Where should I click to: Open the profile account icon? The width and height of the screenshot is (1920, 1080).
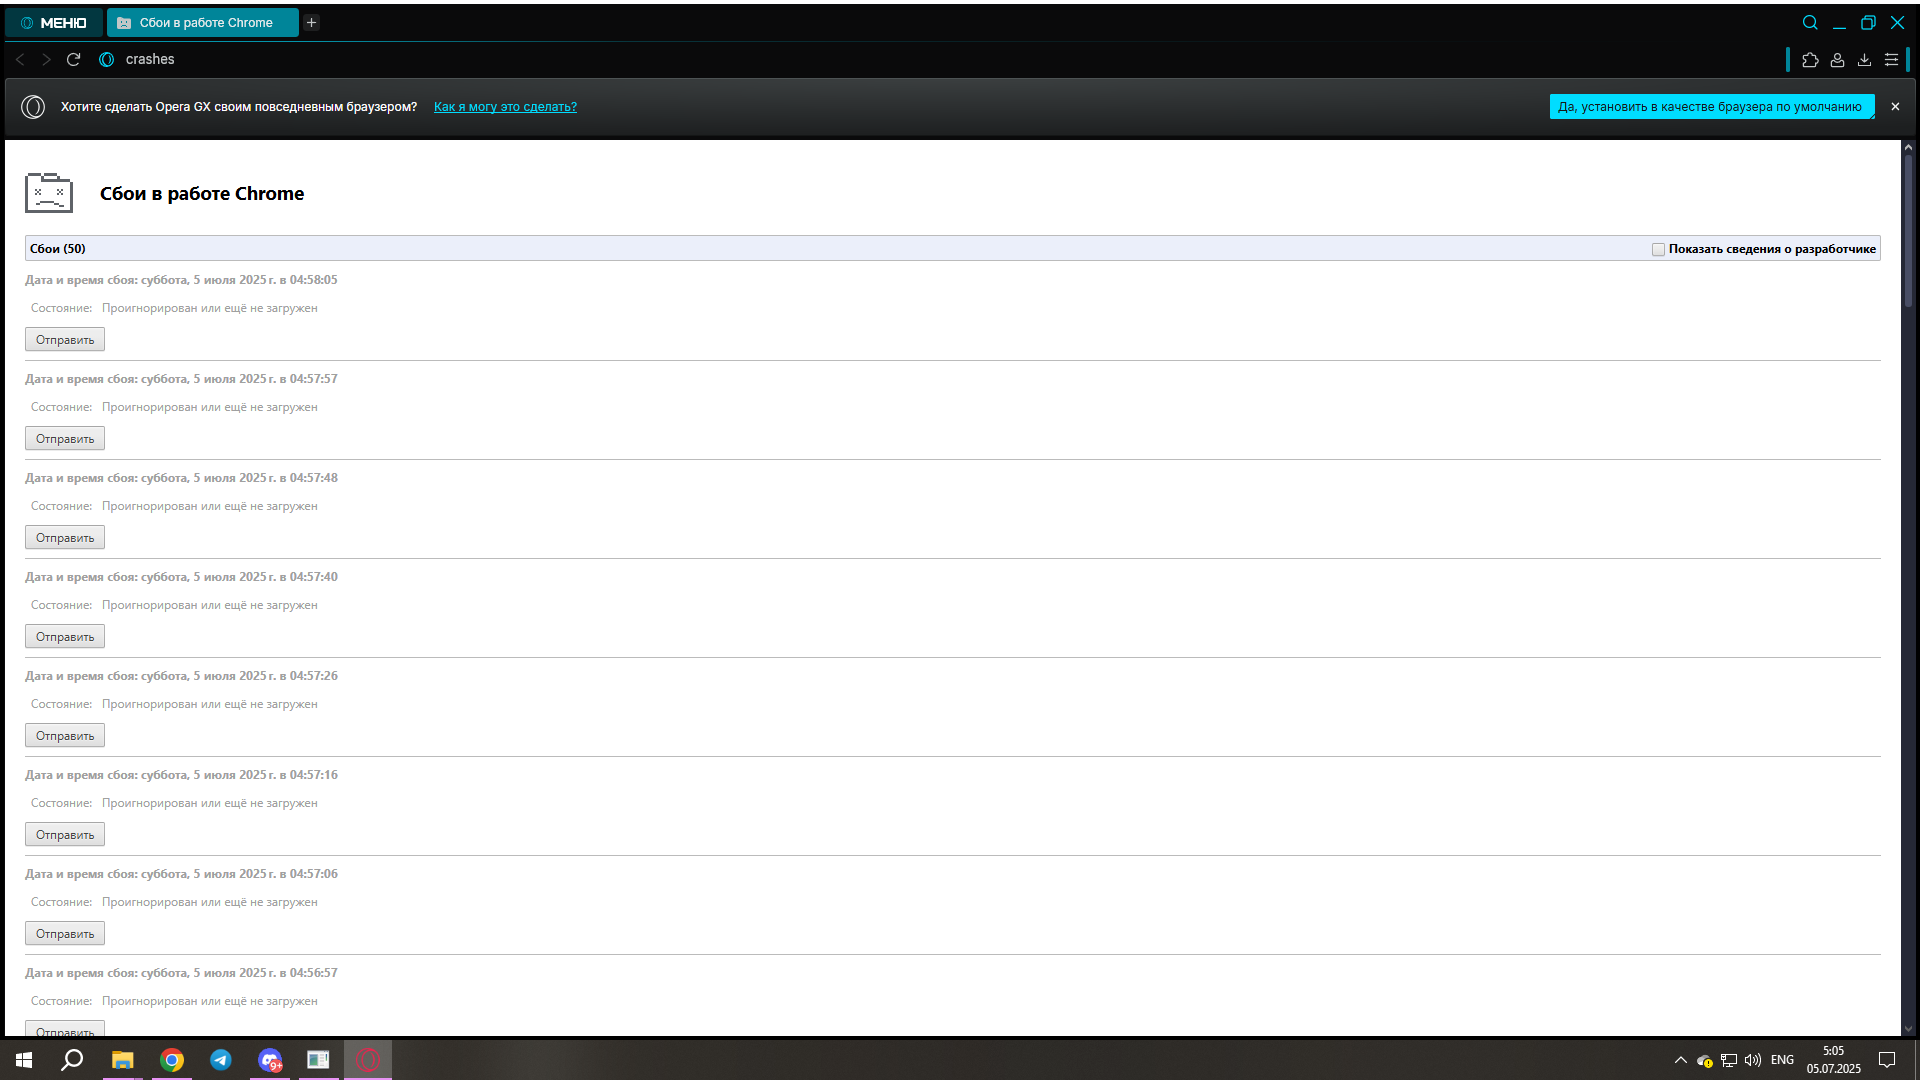pos(1837,60)
